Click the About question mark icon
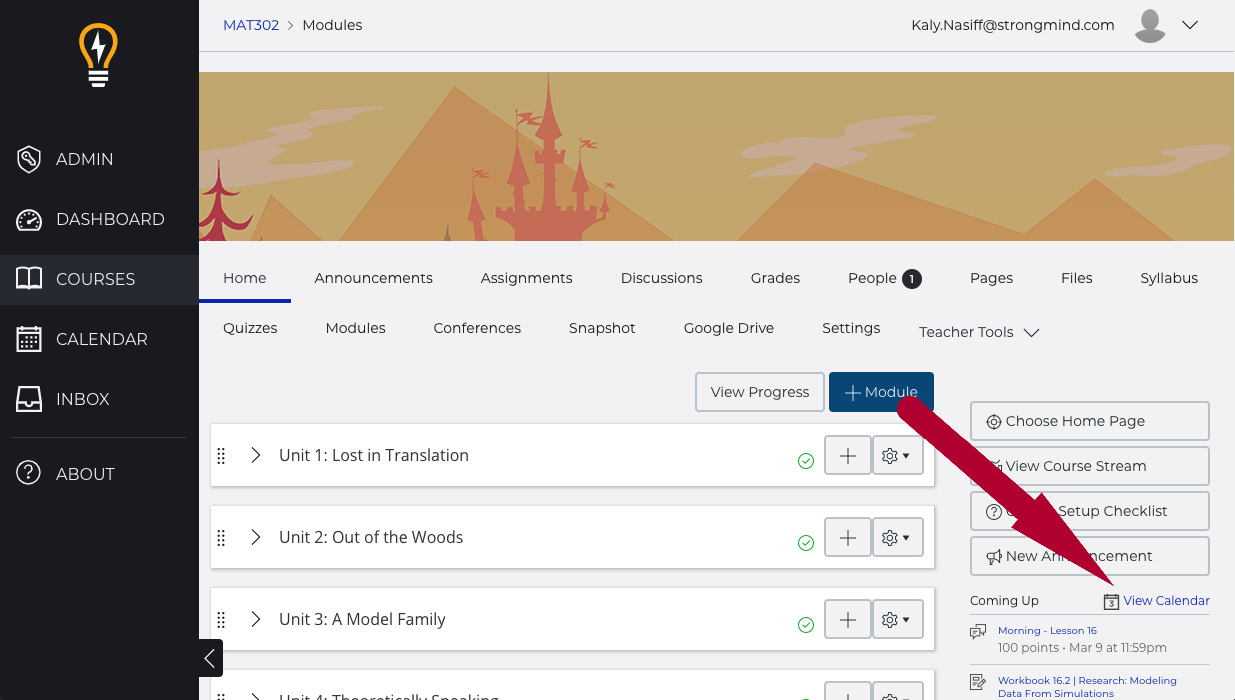The width and height of the screenshot is (1235, 700). [x=29, y=474]
